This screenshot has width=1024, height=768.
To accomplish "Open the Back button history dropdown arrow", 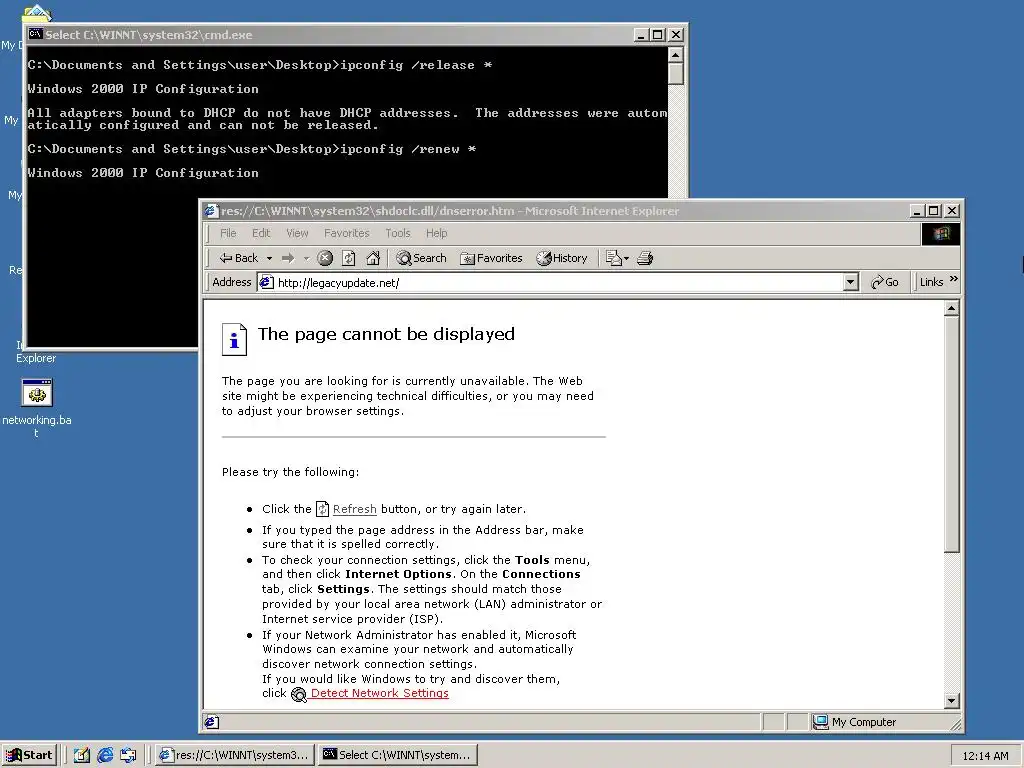I will point(269,259).
